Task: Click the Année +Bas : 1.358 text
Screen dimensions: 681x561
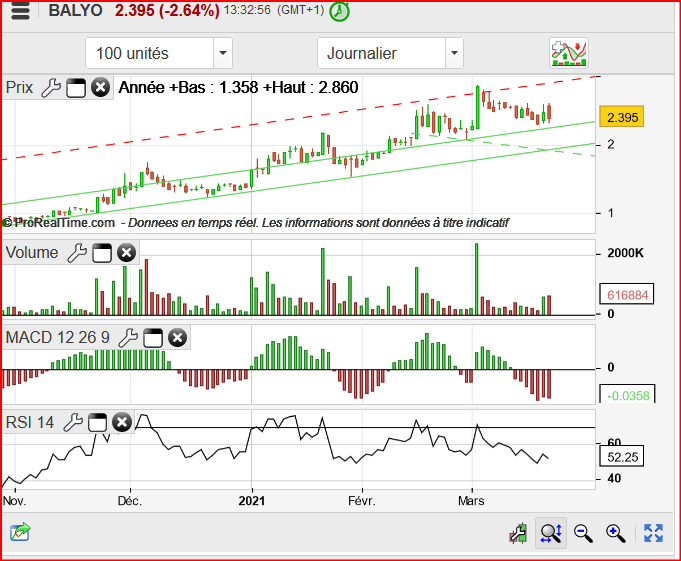Action: click(x=188, y=88)
